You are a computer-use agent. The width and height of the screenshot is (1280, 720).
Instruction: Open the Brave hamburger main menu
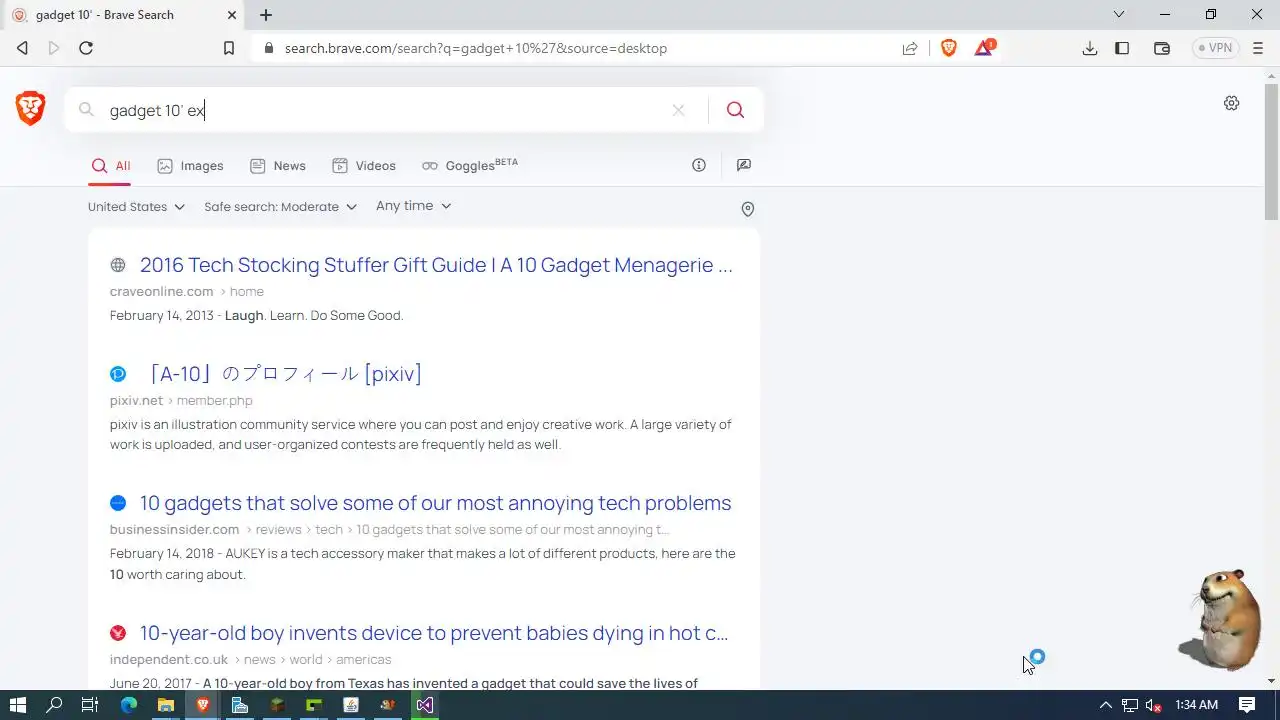[1258, 48]
